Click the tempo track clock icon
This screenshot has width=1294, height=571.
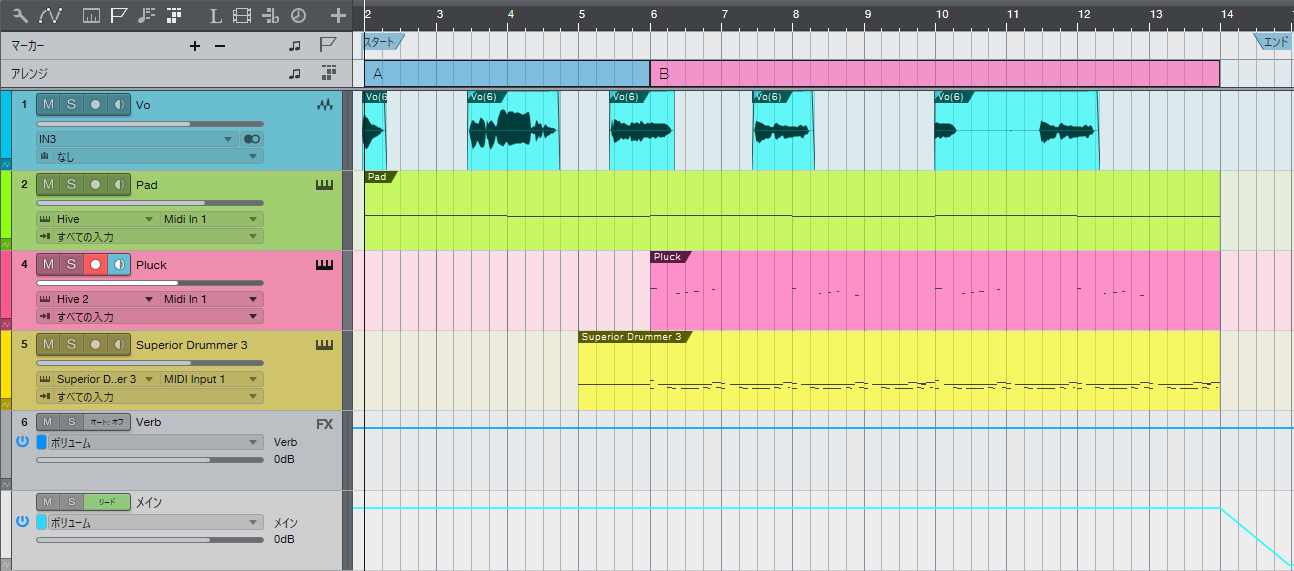coord(298,16)
